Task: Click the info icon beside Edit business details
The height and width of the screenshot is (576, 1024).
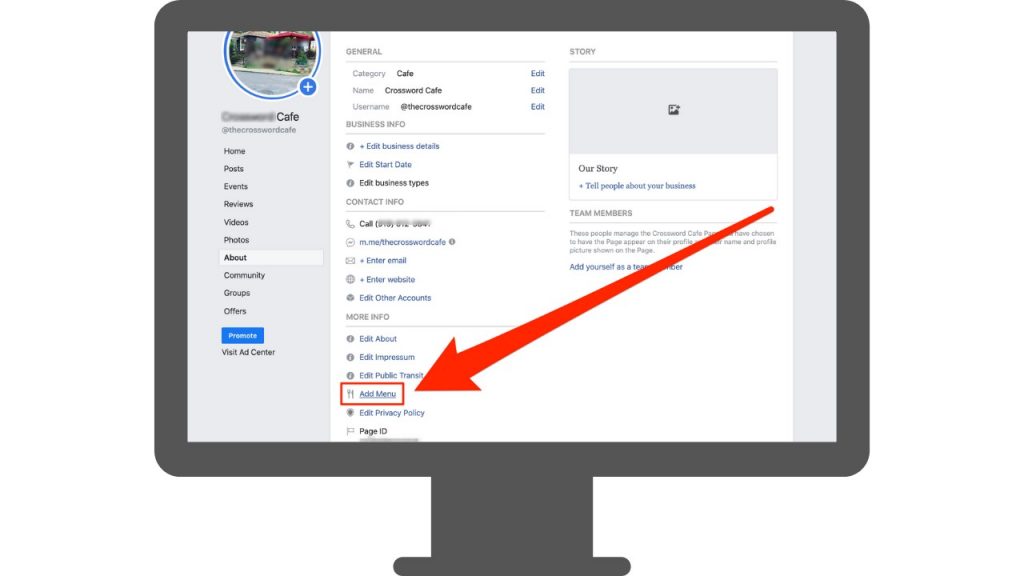Action: [350, 146]
